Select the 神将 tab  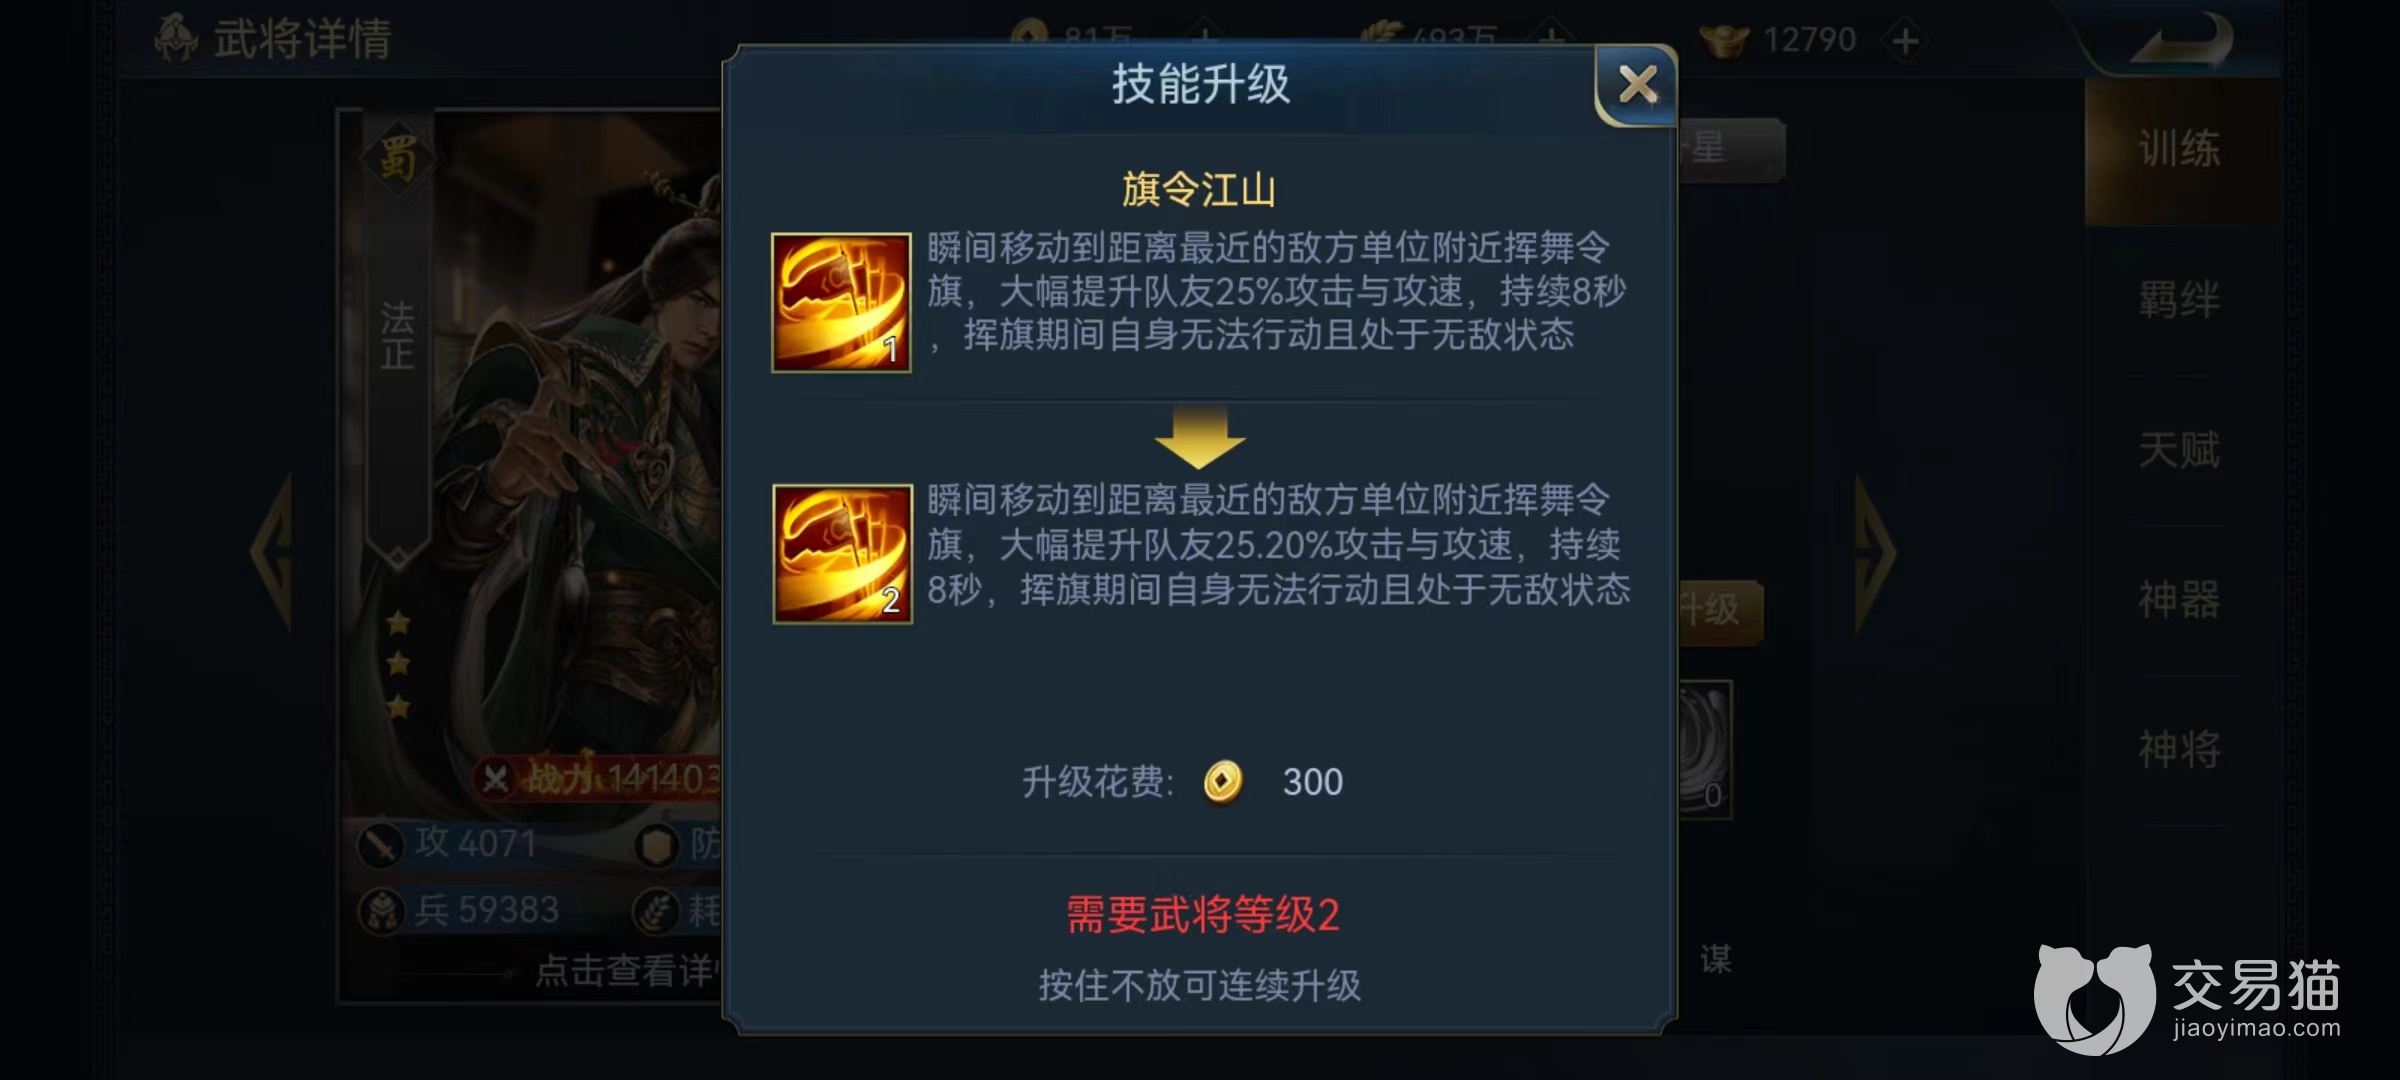(x=2179, y=749)
